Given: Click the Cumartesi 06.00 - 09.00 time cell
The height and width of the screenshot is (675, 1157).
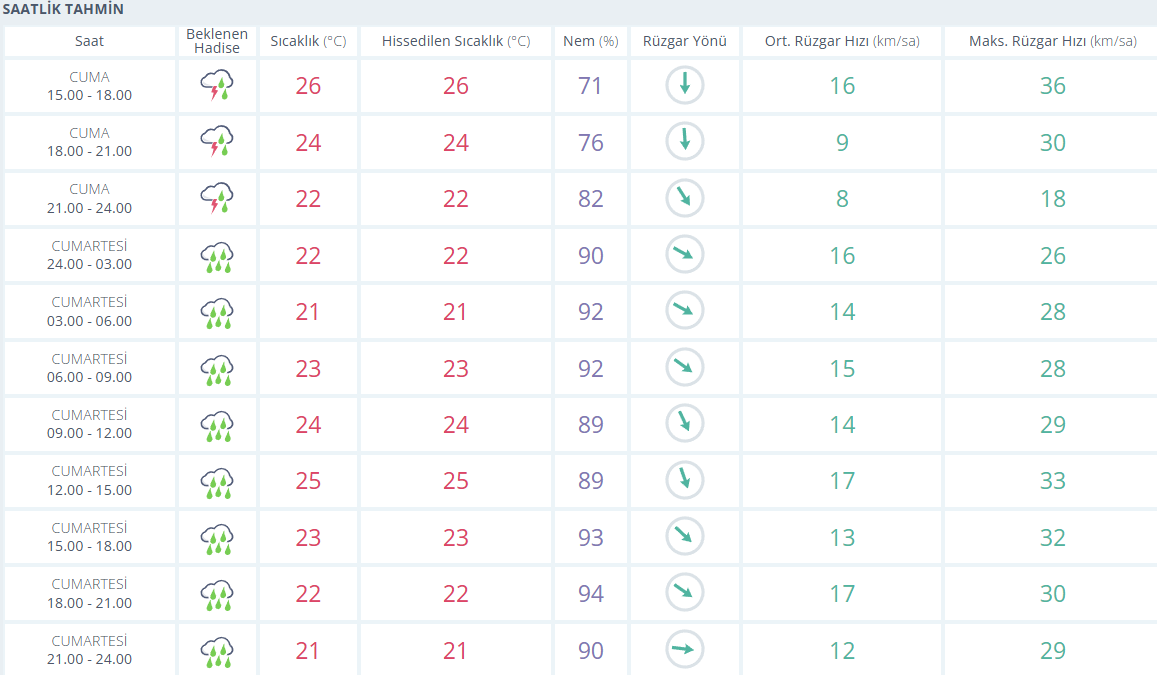Looking at the screenshot, I should 89,367.
